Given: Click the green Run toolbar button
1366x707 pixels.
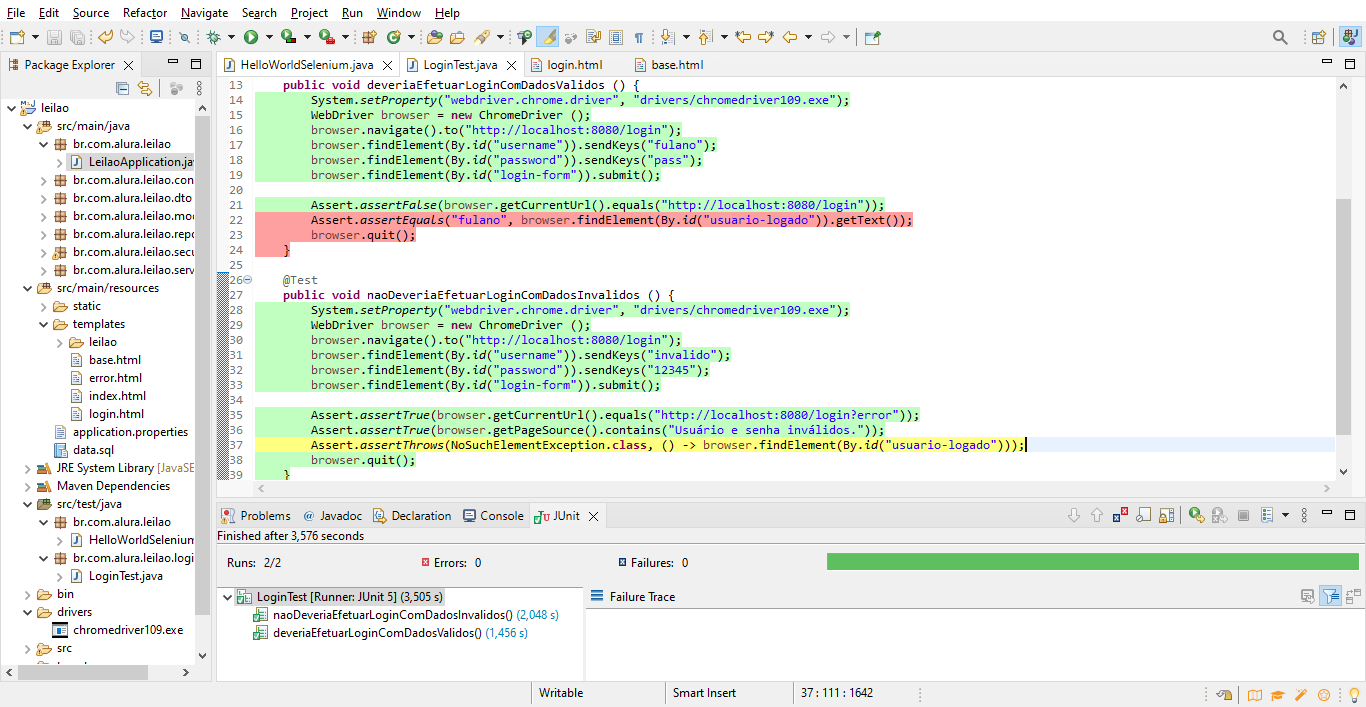Looking at the screenshot, I should (x=251, y=38).
